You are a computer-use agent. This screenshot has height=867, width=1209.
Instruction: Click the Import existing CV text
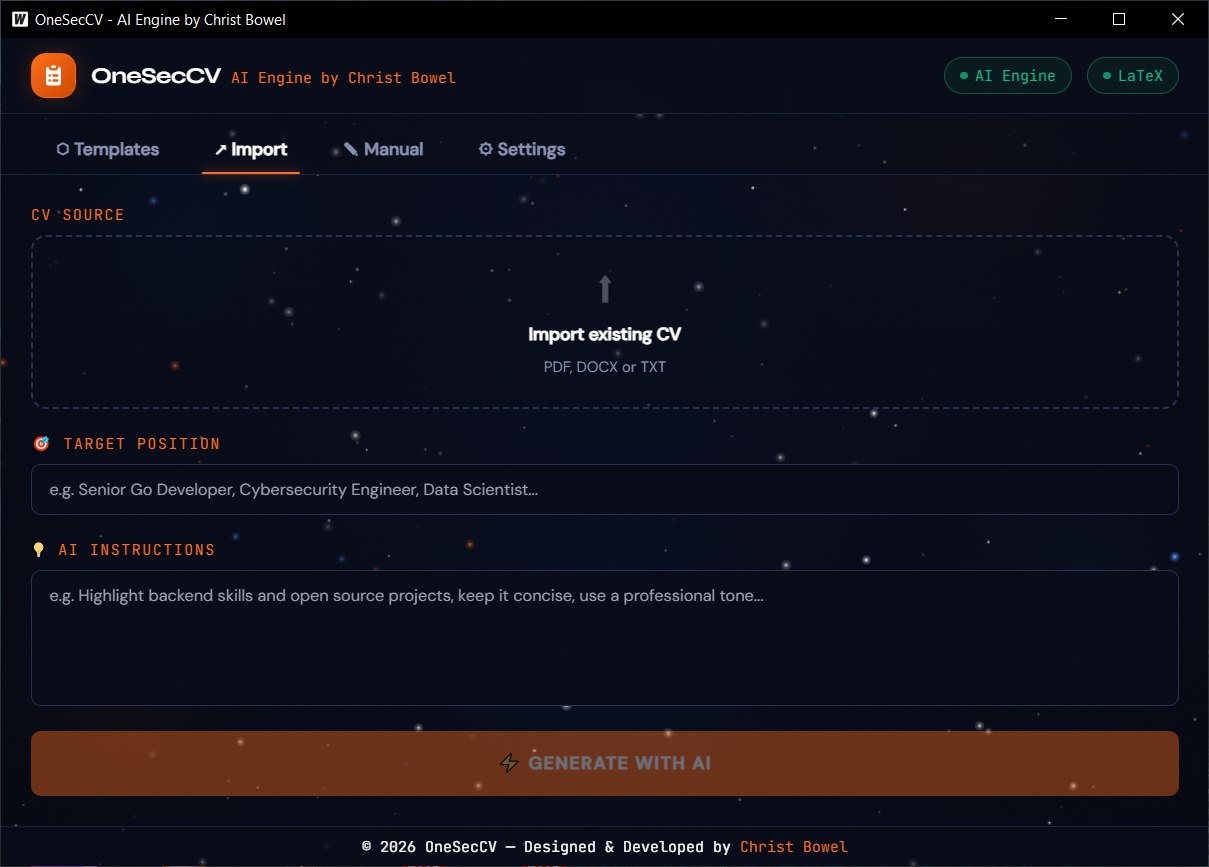coord(605,334)
